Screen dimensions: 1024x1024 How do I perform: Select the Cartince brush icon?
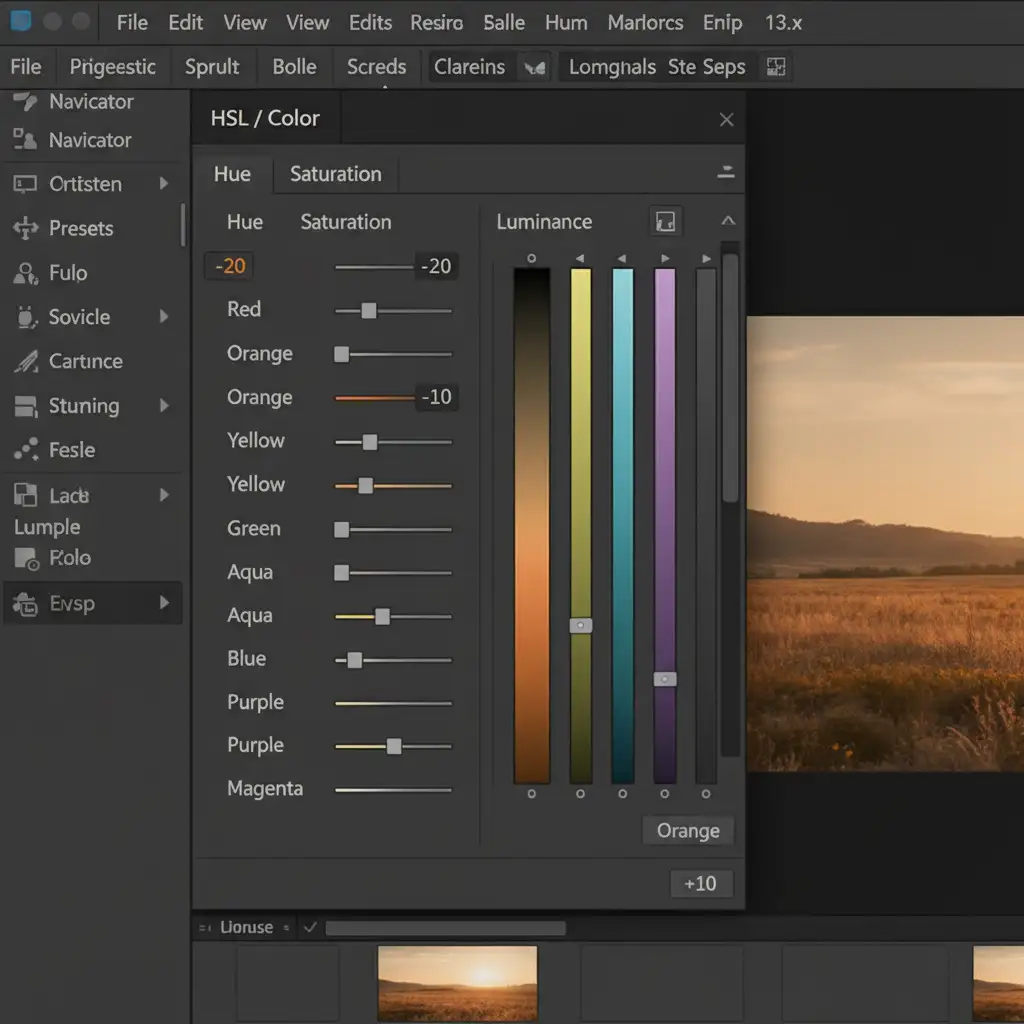[26, 361]
